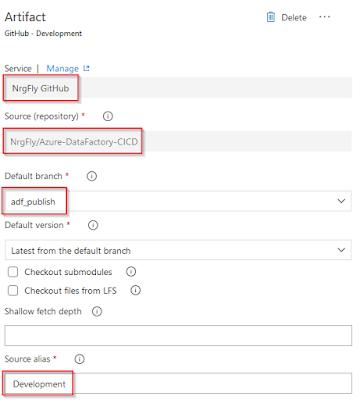Click the Delete artifact button
The width and height of the screenshot is (360, 400).
287,17
